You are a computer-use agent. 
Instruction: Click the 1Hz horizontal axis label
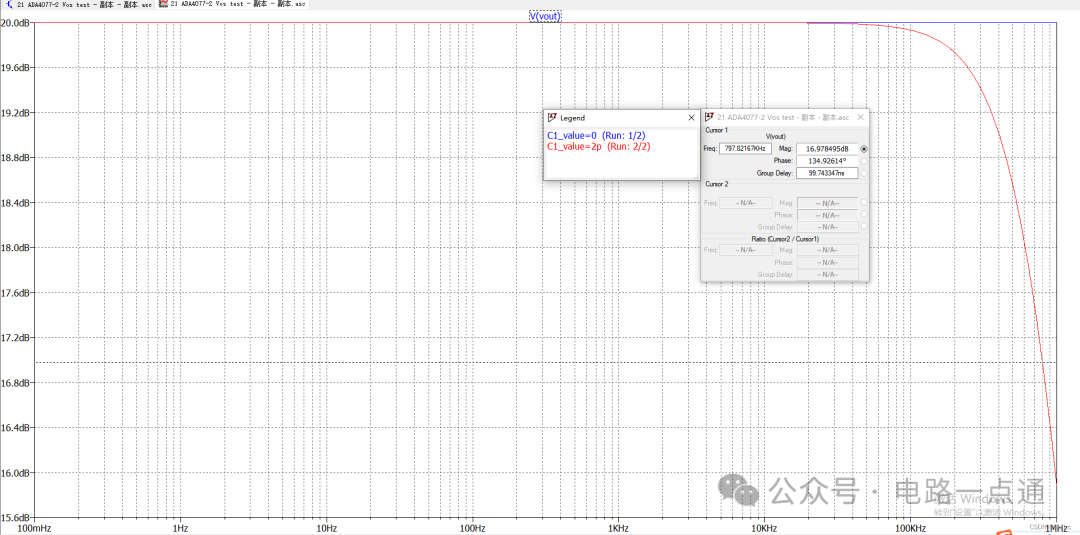pyautogui.click(x=180, y=528)
